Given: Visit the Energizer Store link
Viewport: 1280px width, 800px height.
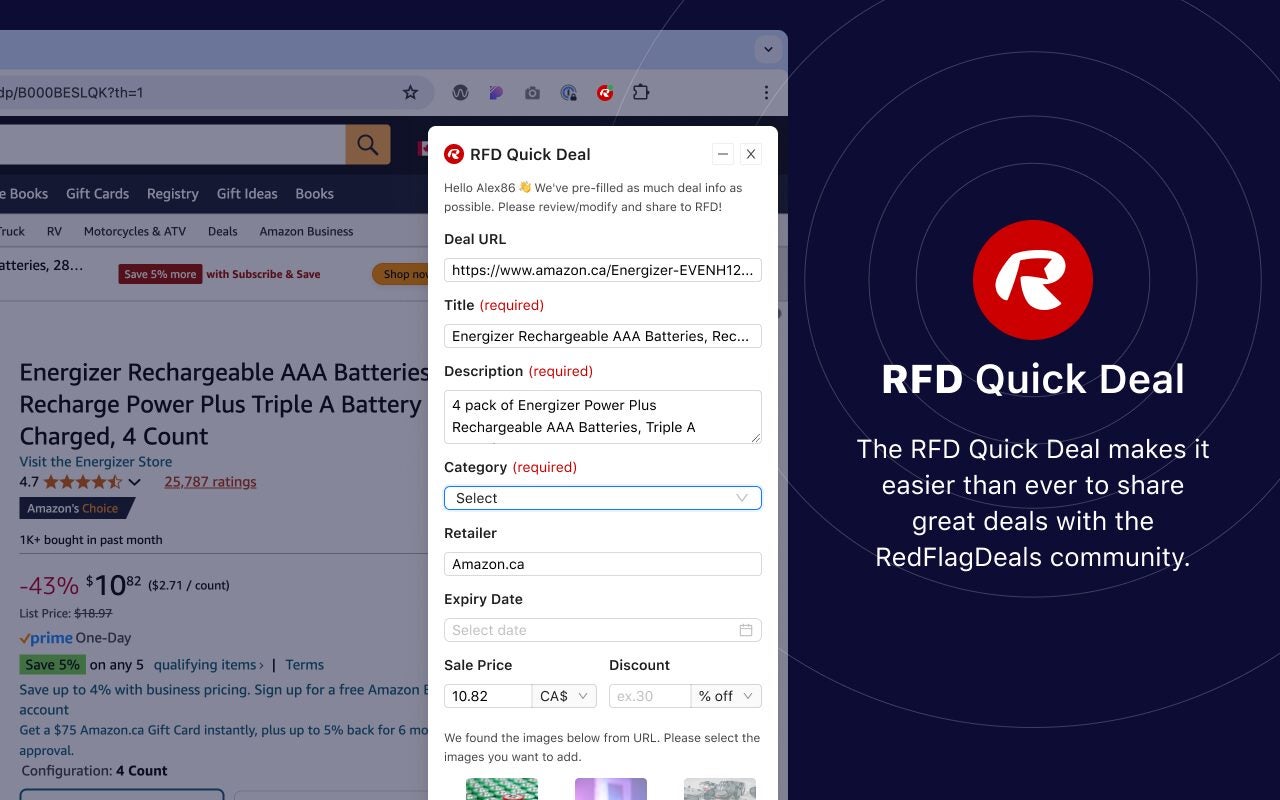Looking at the screenshot, I should point(95,461).
